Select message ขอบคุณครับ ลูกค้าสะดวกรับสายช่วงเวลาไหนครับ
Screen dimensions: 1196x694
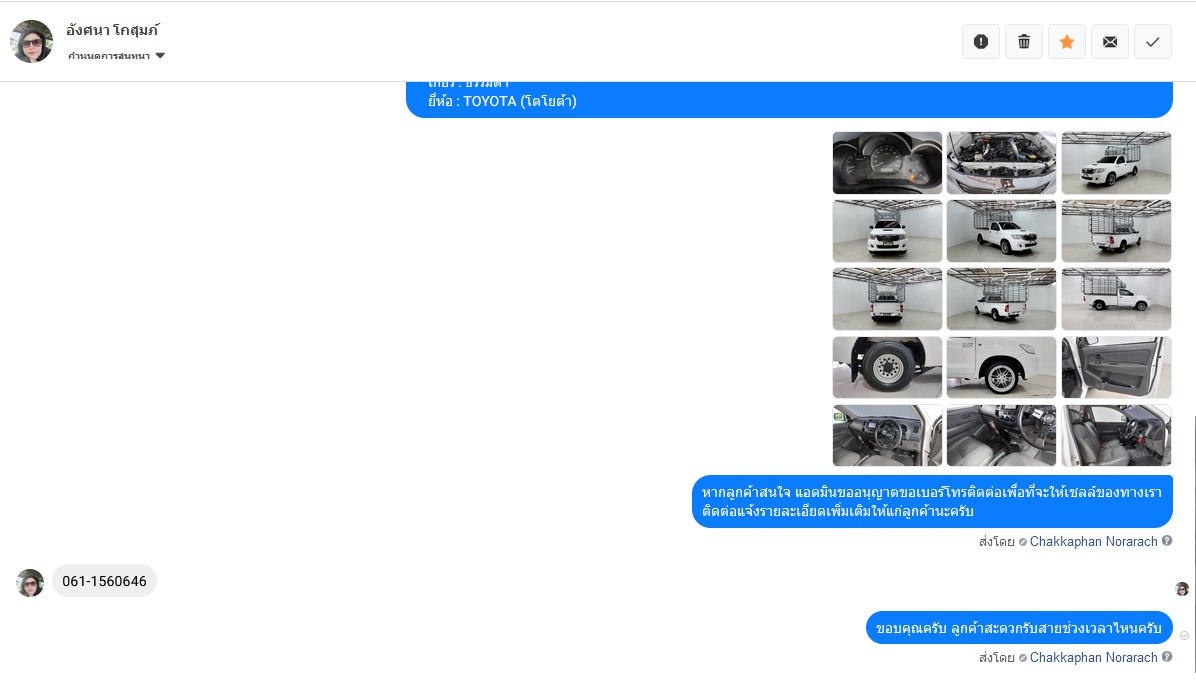click(1019, 628)
